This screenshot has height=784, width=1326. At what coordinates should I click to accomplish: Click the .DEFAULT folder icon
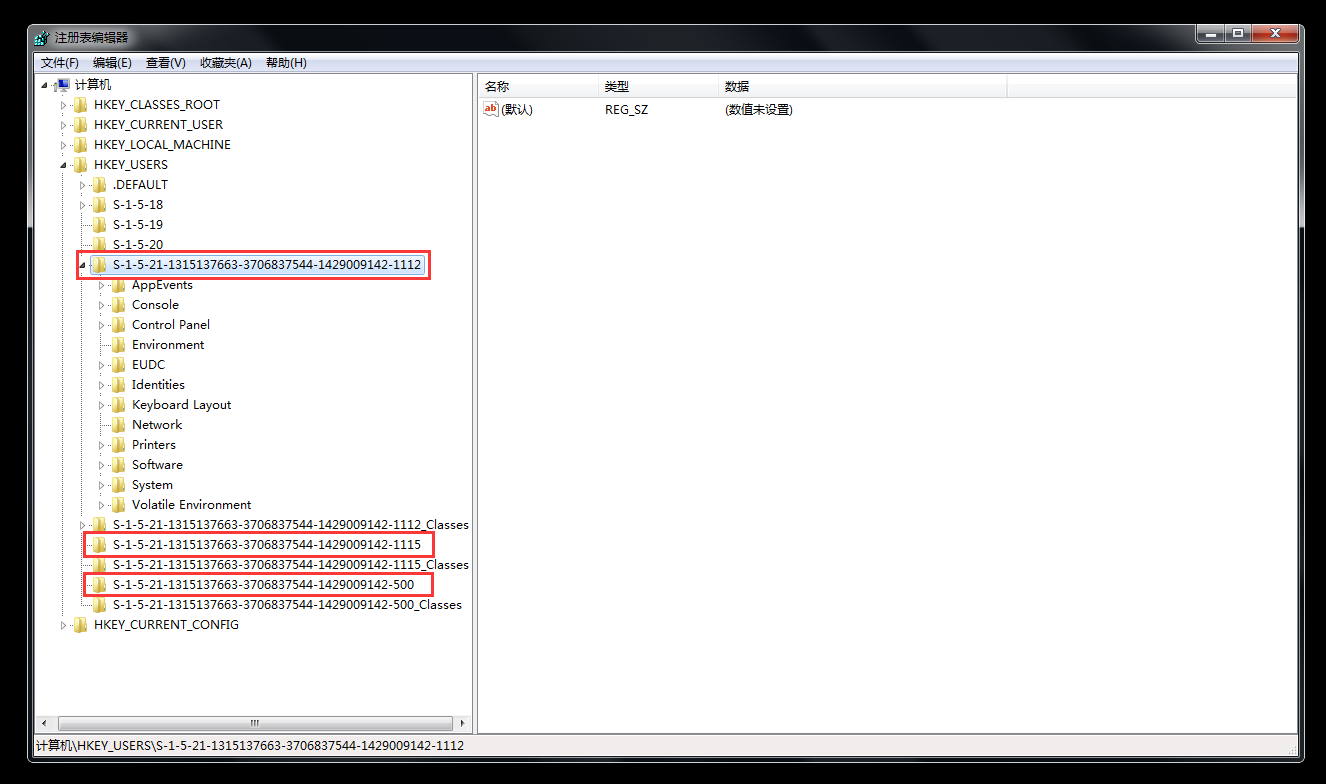pos(99,185)
